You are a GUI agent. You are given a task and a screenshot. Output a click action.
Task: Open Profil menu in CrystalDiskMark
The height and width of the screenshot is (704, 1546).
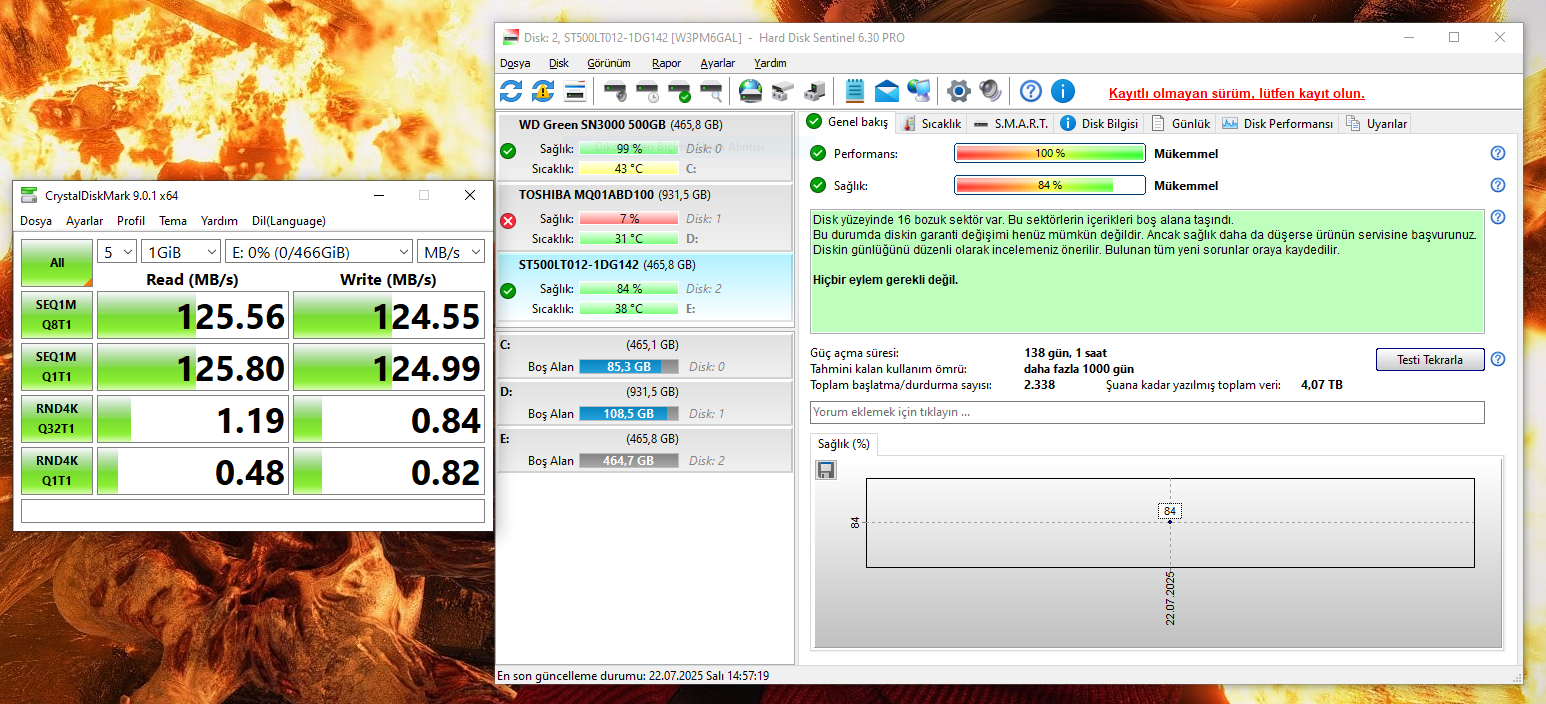tap(131, 221)
